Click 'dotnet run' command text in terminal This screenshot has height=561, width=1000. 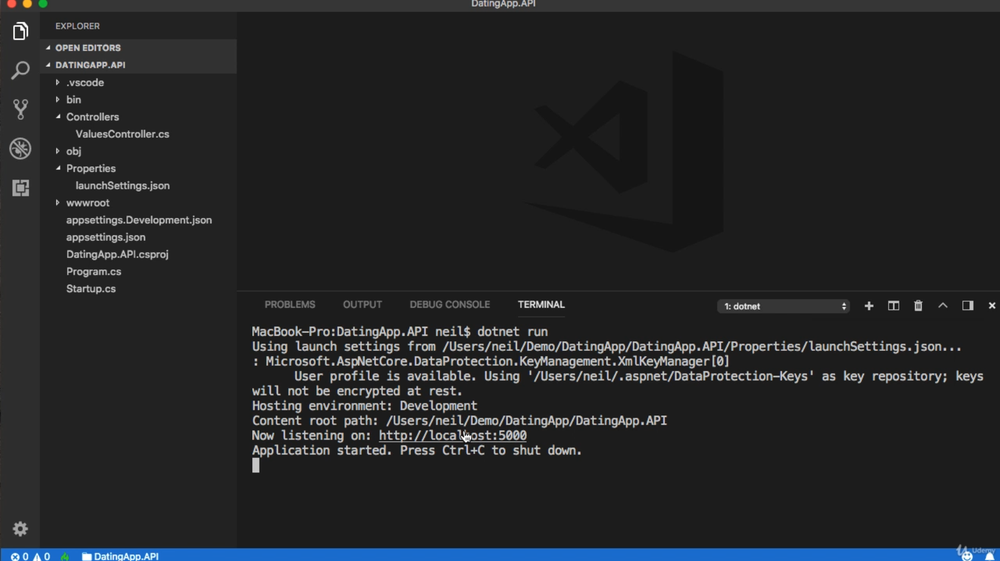click(x=512, y=332)
